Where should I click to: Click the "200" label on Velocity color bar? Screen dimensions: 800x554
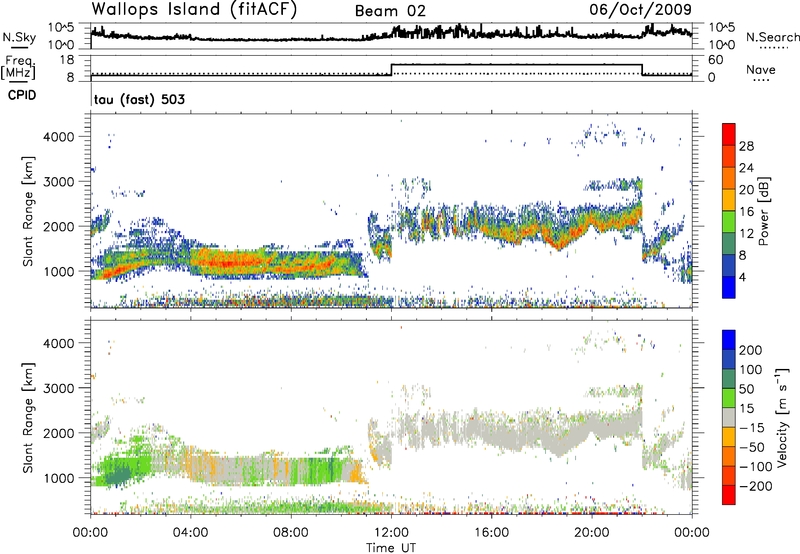click(x=751, y=350)
